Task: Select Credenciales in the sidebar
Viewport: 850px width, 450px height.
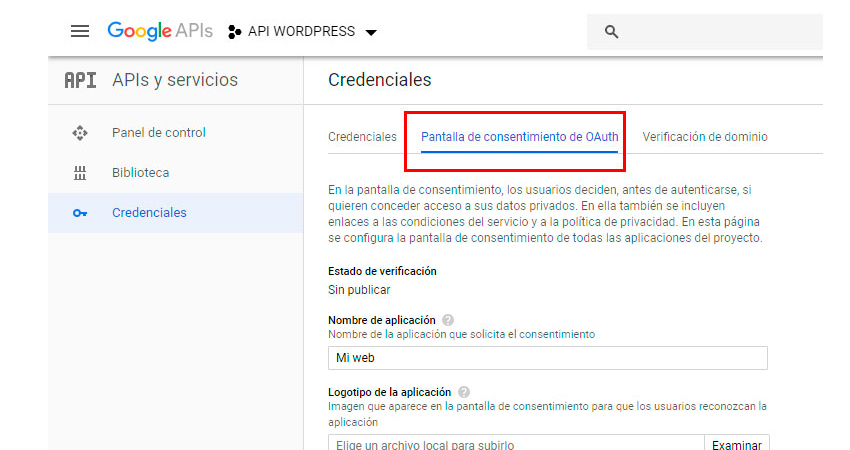Action: [x=175, y=213]
